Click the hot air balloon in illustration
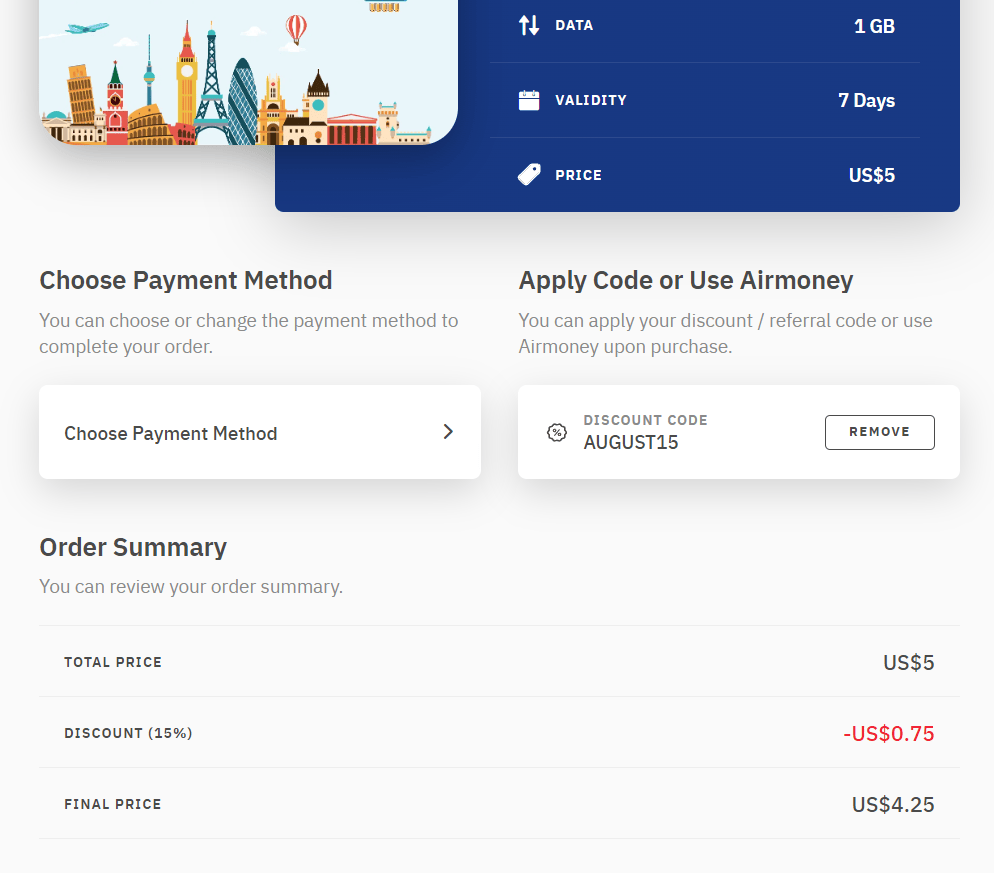The width and height of the screenshot is (994, 873). pyautogui.click(x=297, y=28)
